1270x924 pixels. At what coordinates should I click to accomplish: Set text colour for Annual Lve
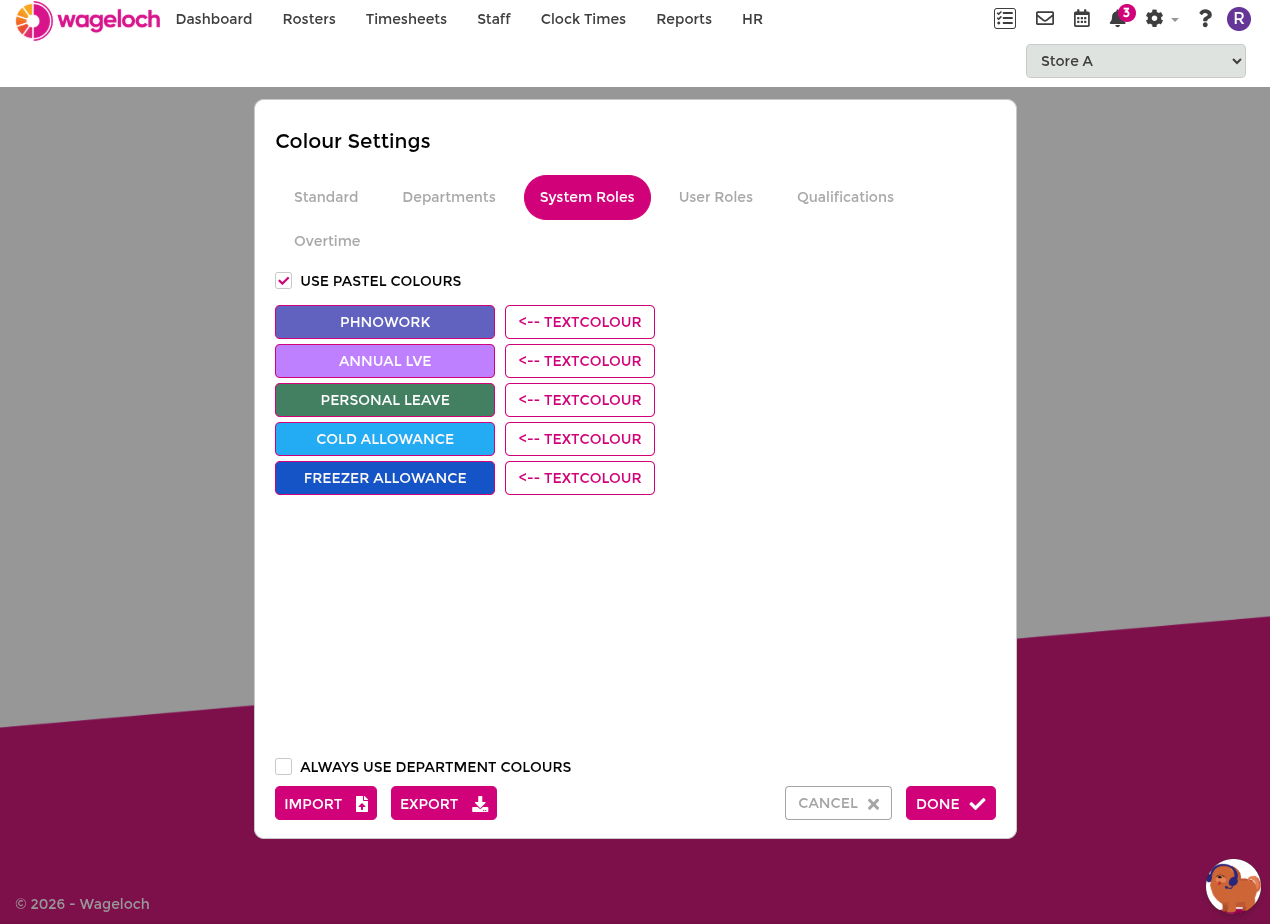click(x=580, y=361)
